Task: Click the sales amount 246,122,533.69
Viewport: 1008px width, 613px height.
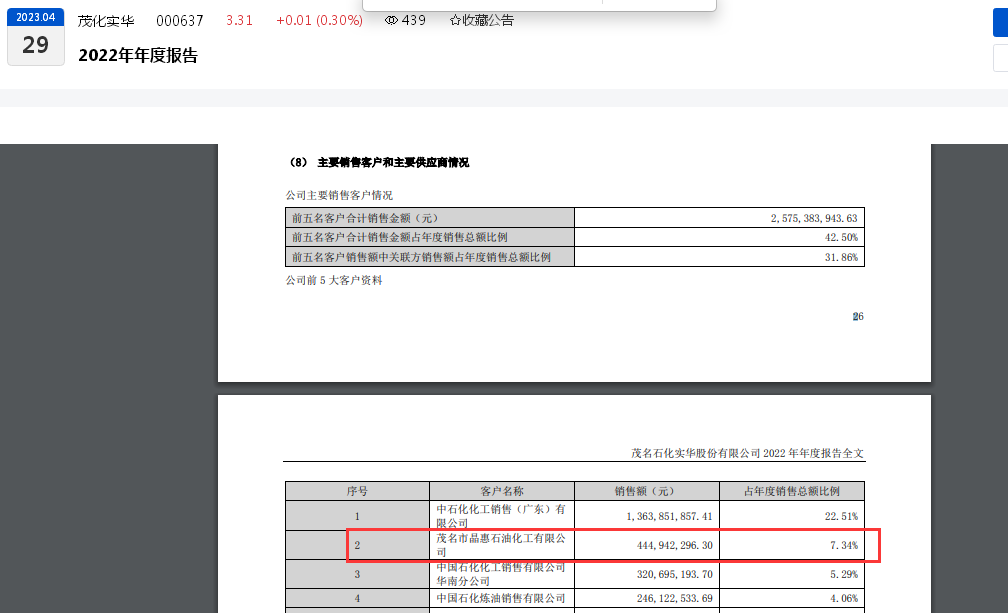Action: click(675, 598)
